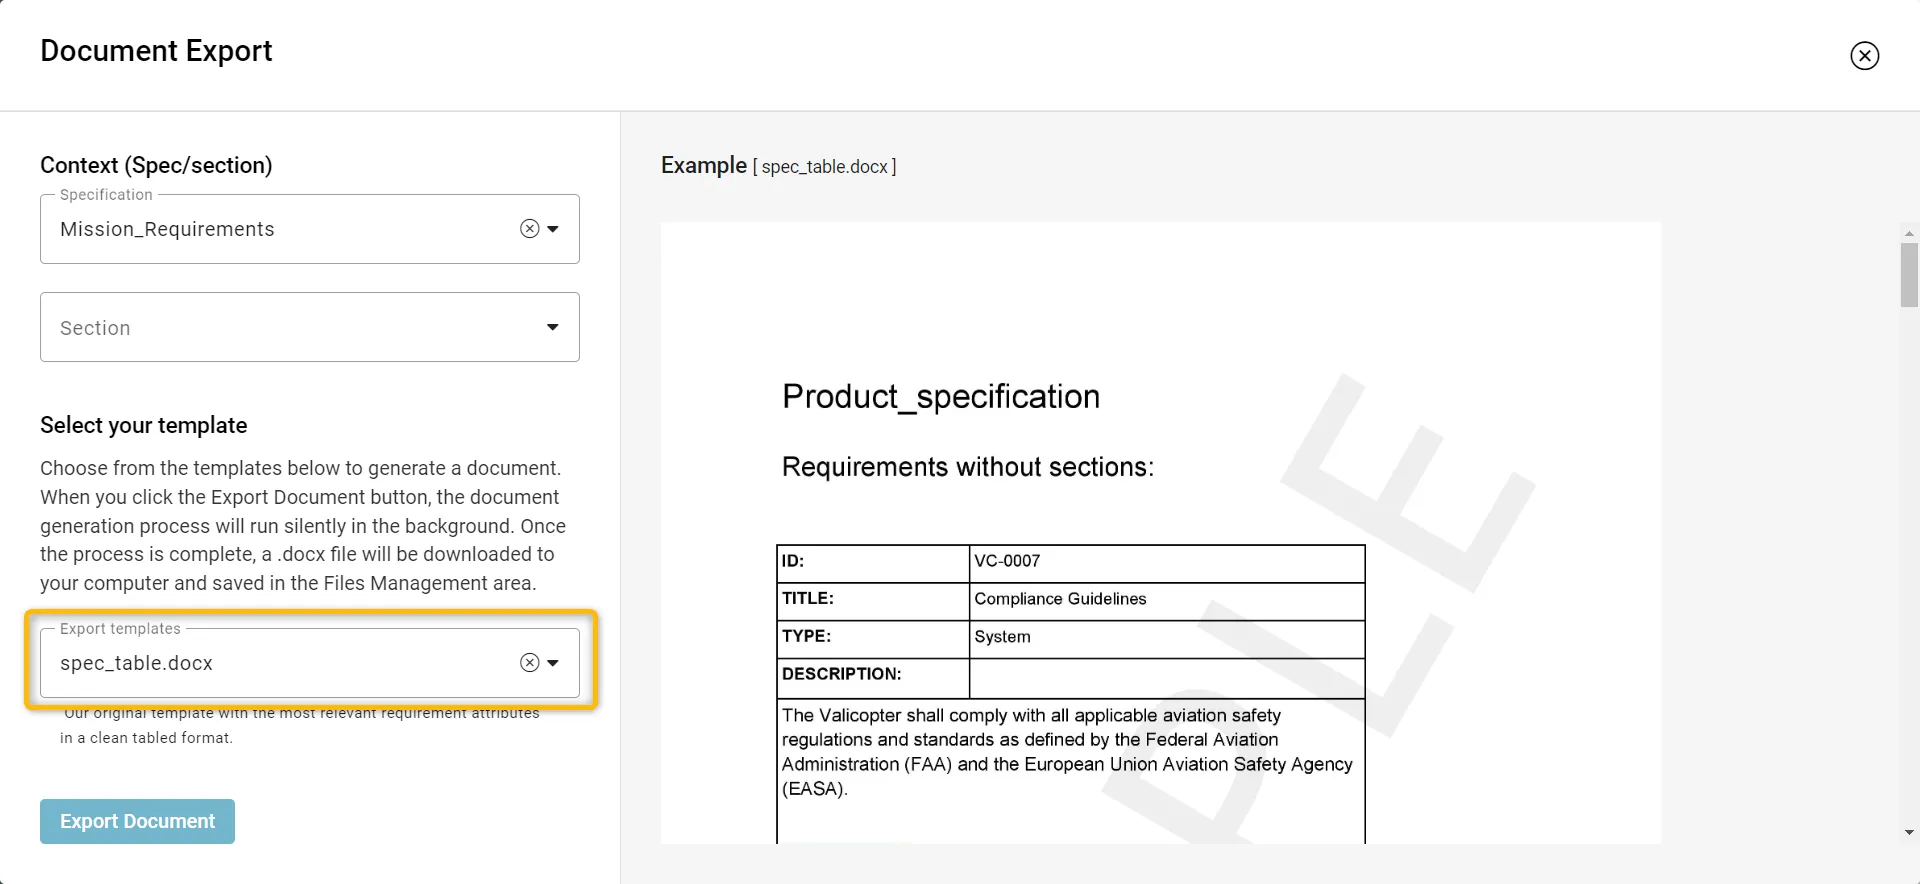Focus the Specification field showing Mission_Requirements
Screen dimensions: 1920x884
[280, 229]
